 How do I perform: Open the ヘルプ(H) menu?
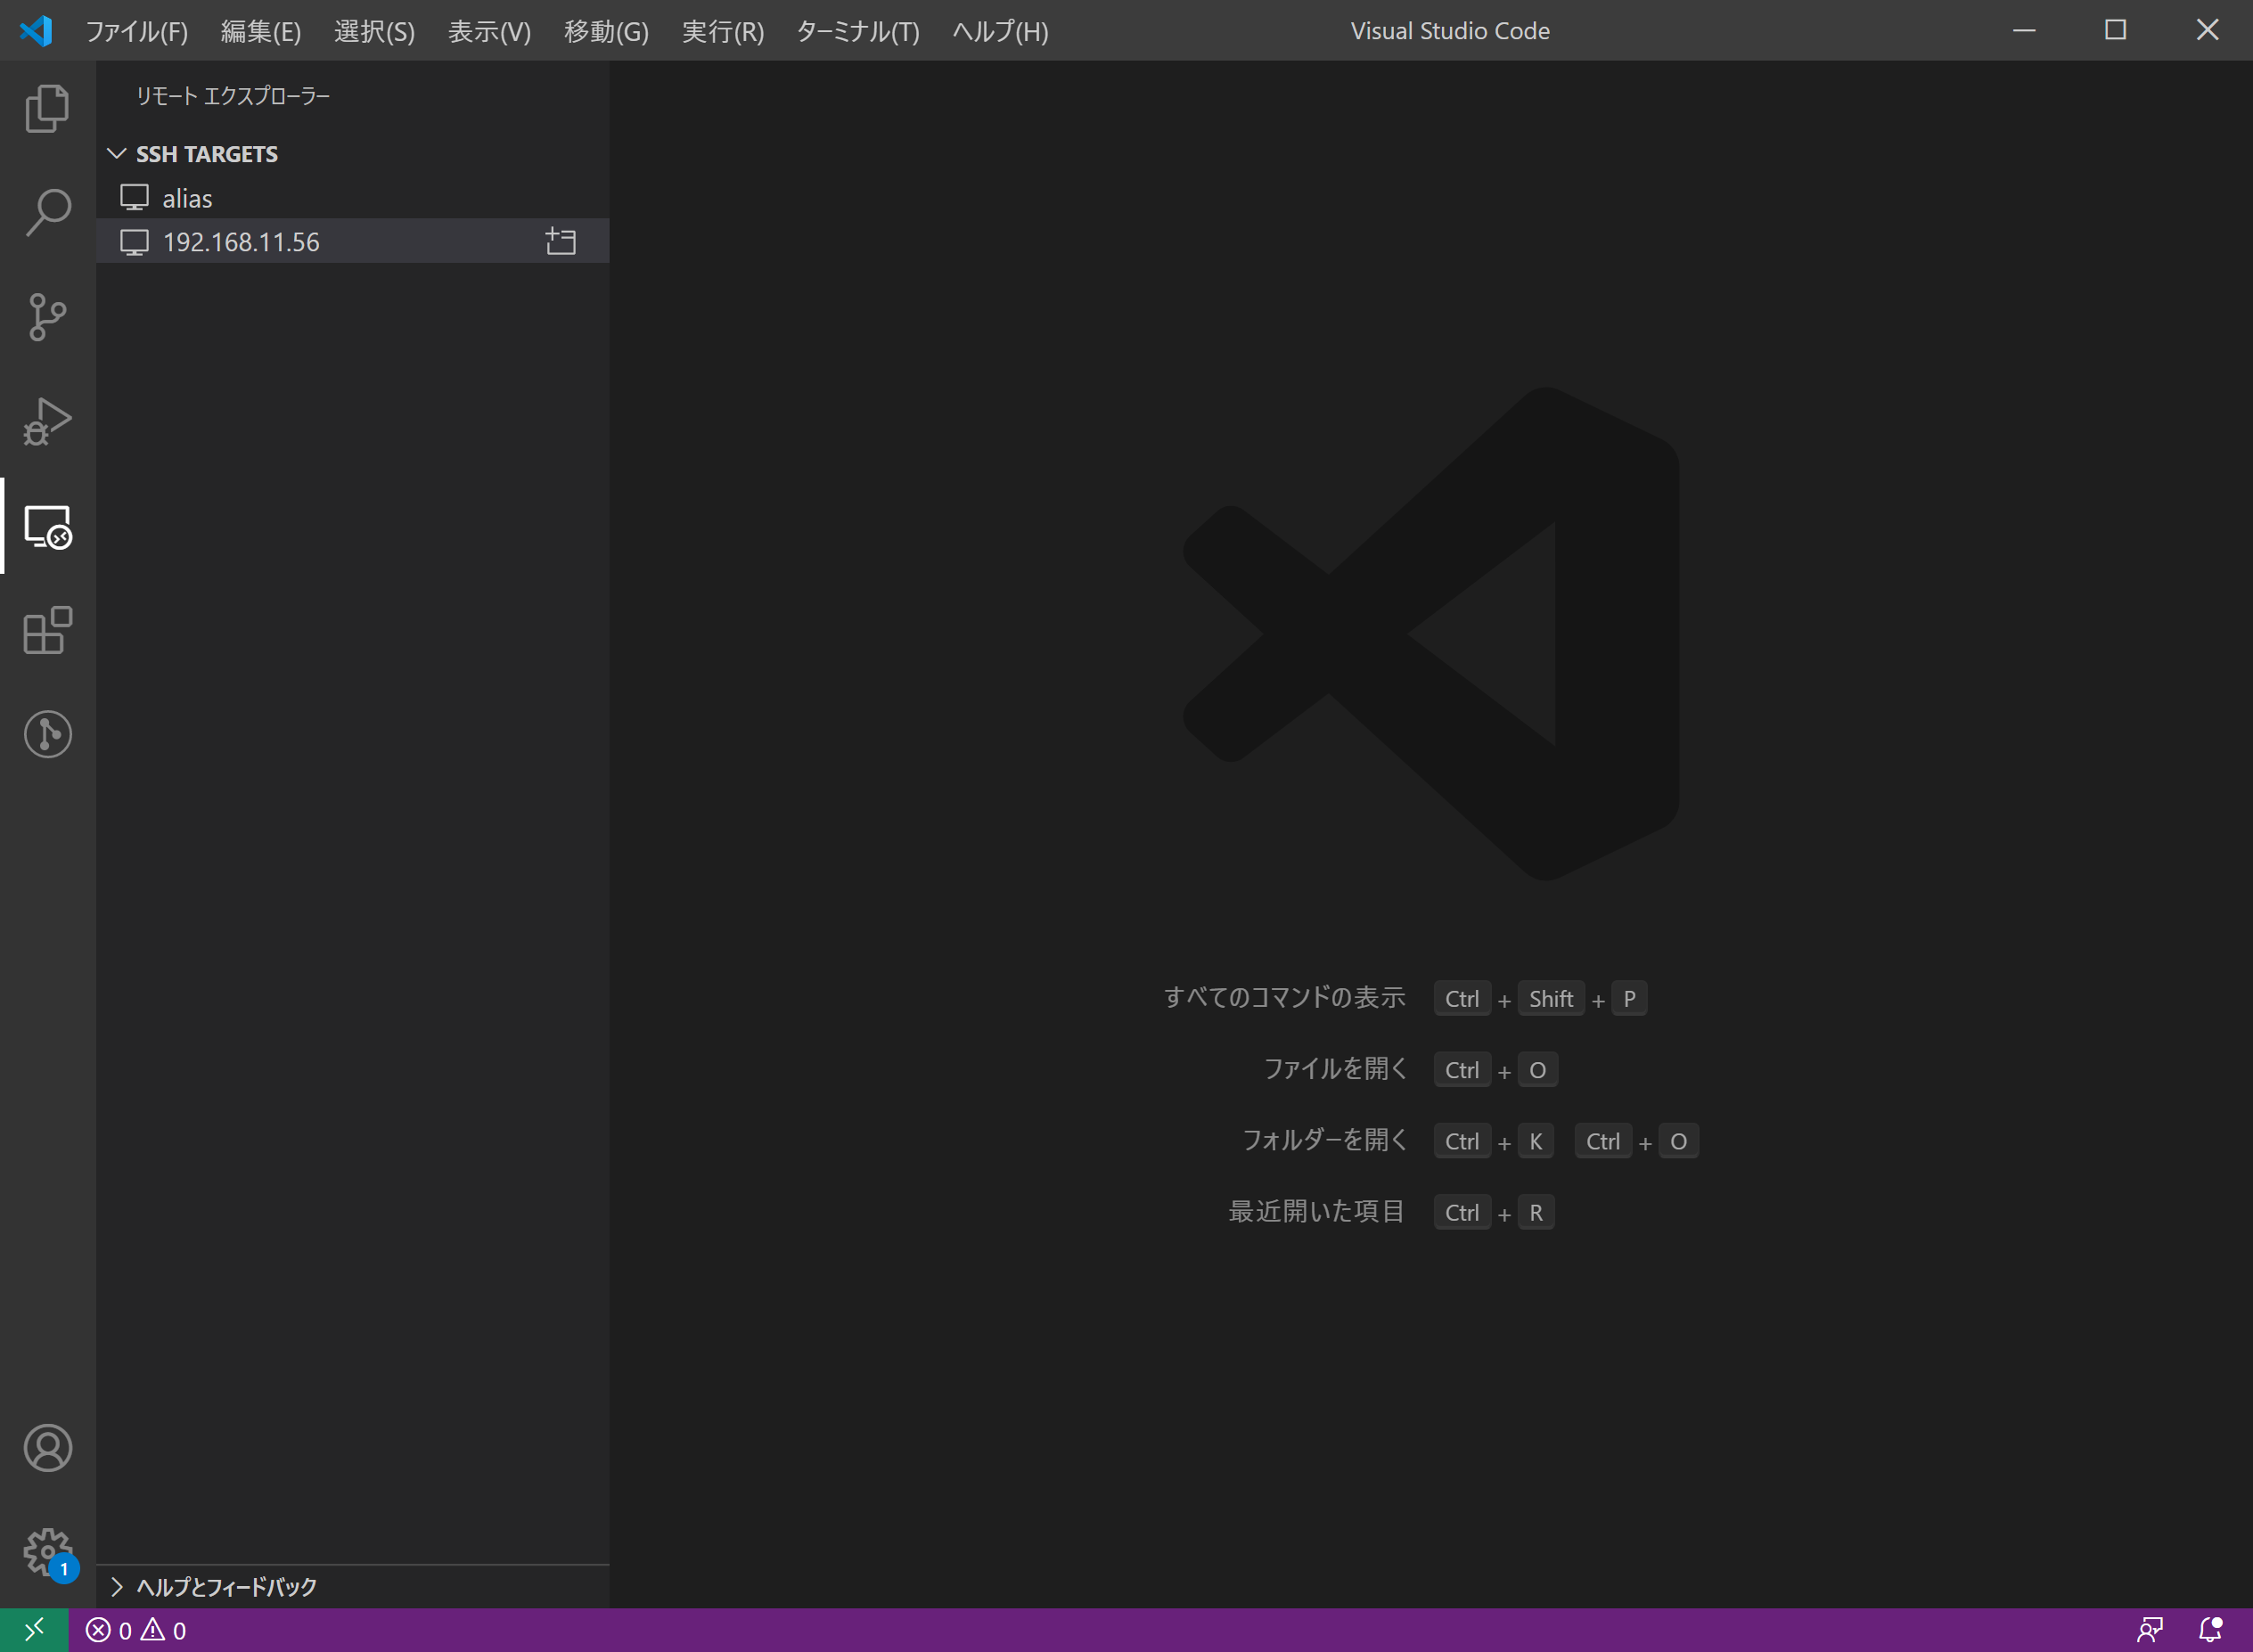click(1000, 31)
